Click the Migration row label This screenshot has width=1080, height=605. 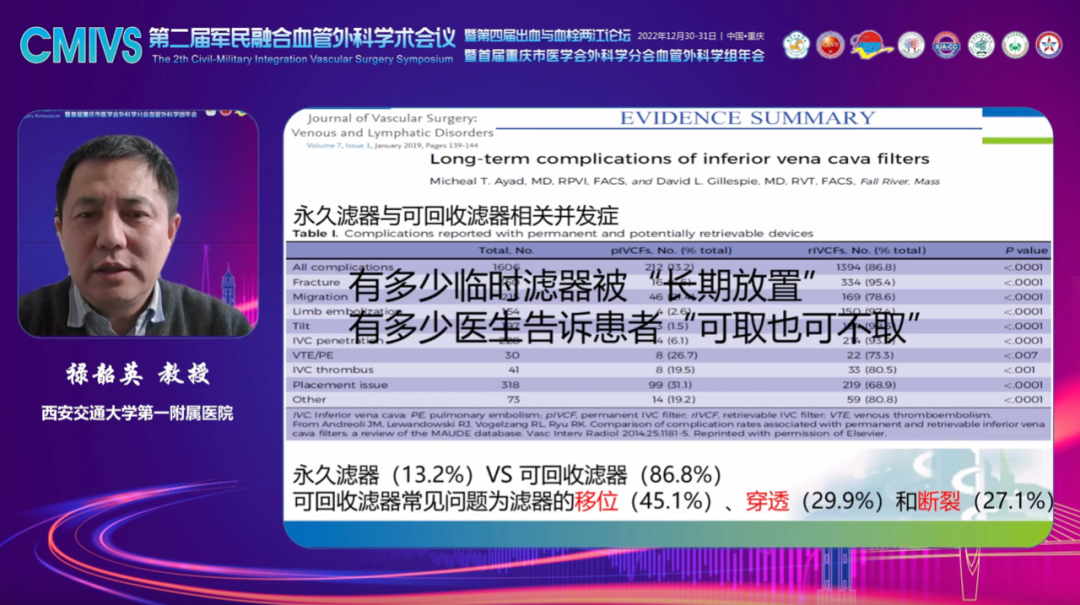pyautogui.click(x=320, y=296)
